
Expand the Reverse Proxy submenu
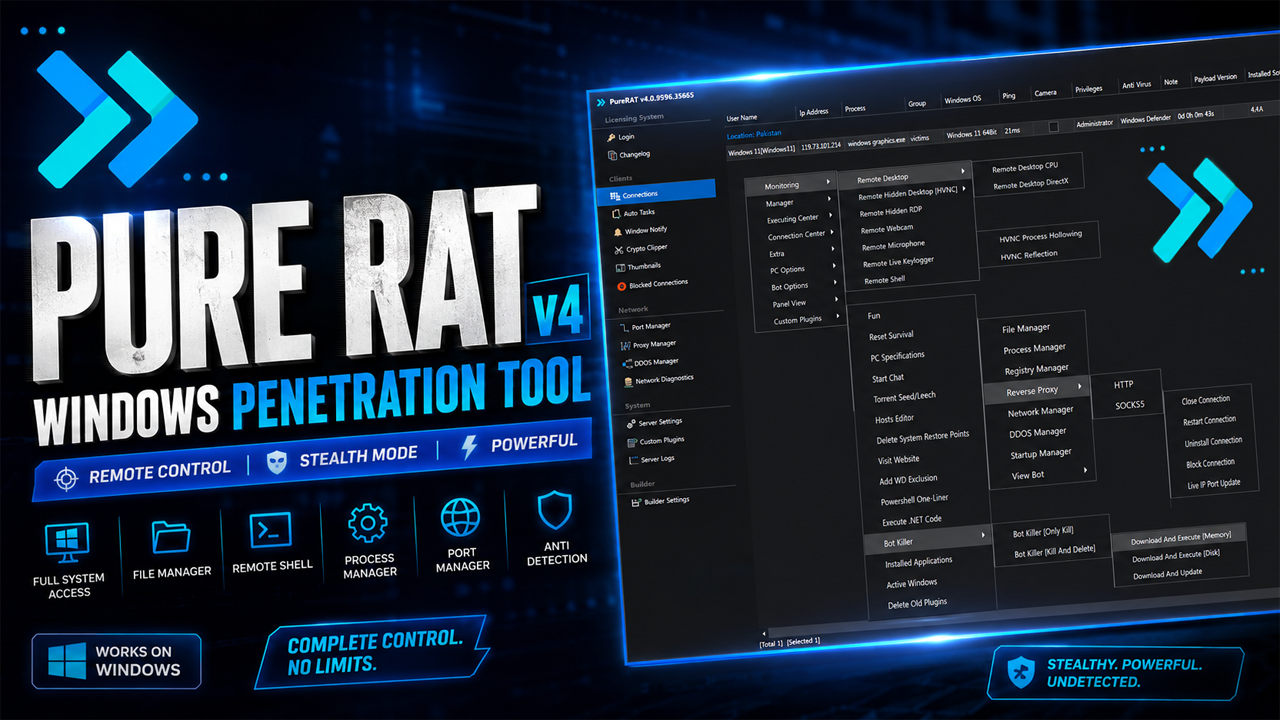1038,391
